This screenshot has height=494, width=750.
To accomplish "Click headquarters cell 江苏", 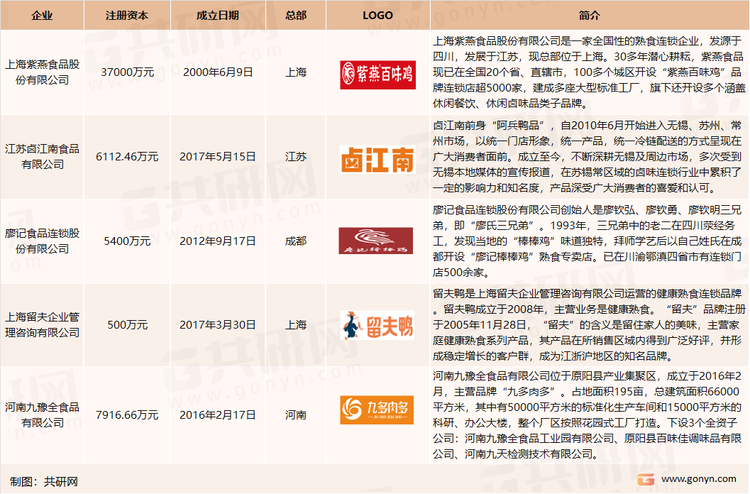I will (x=296, y=157).
